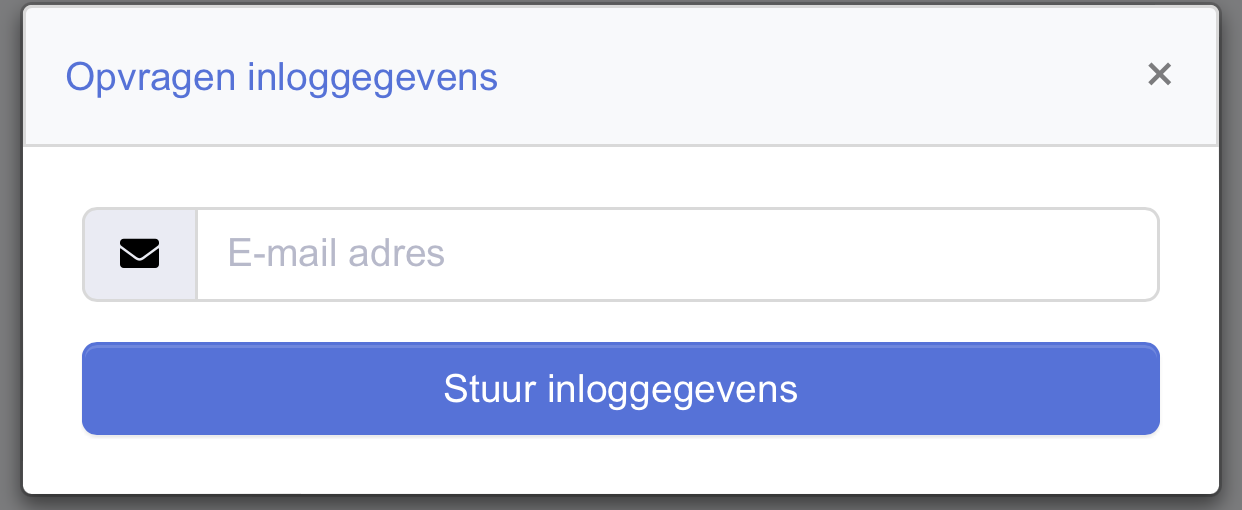Image resolution: width=1242 pixels, height=510 pixels.
Task: Click the envelope icon beside the email field
Action: click(139, 254)
